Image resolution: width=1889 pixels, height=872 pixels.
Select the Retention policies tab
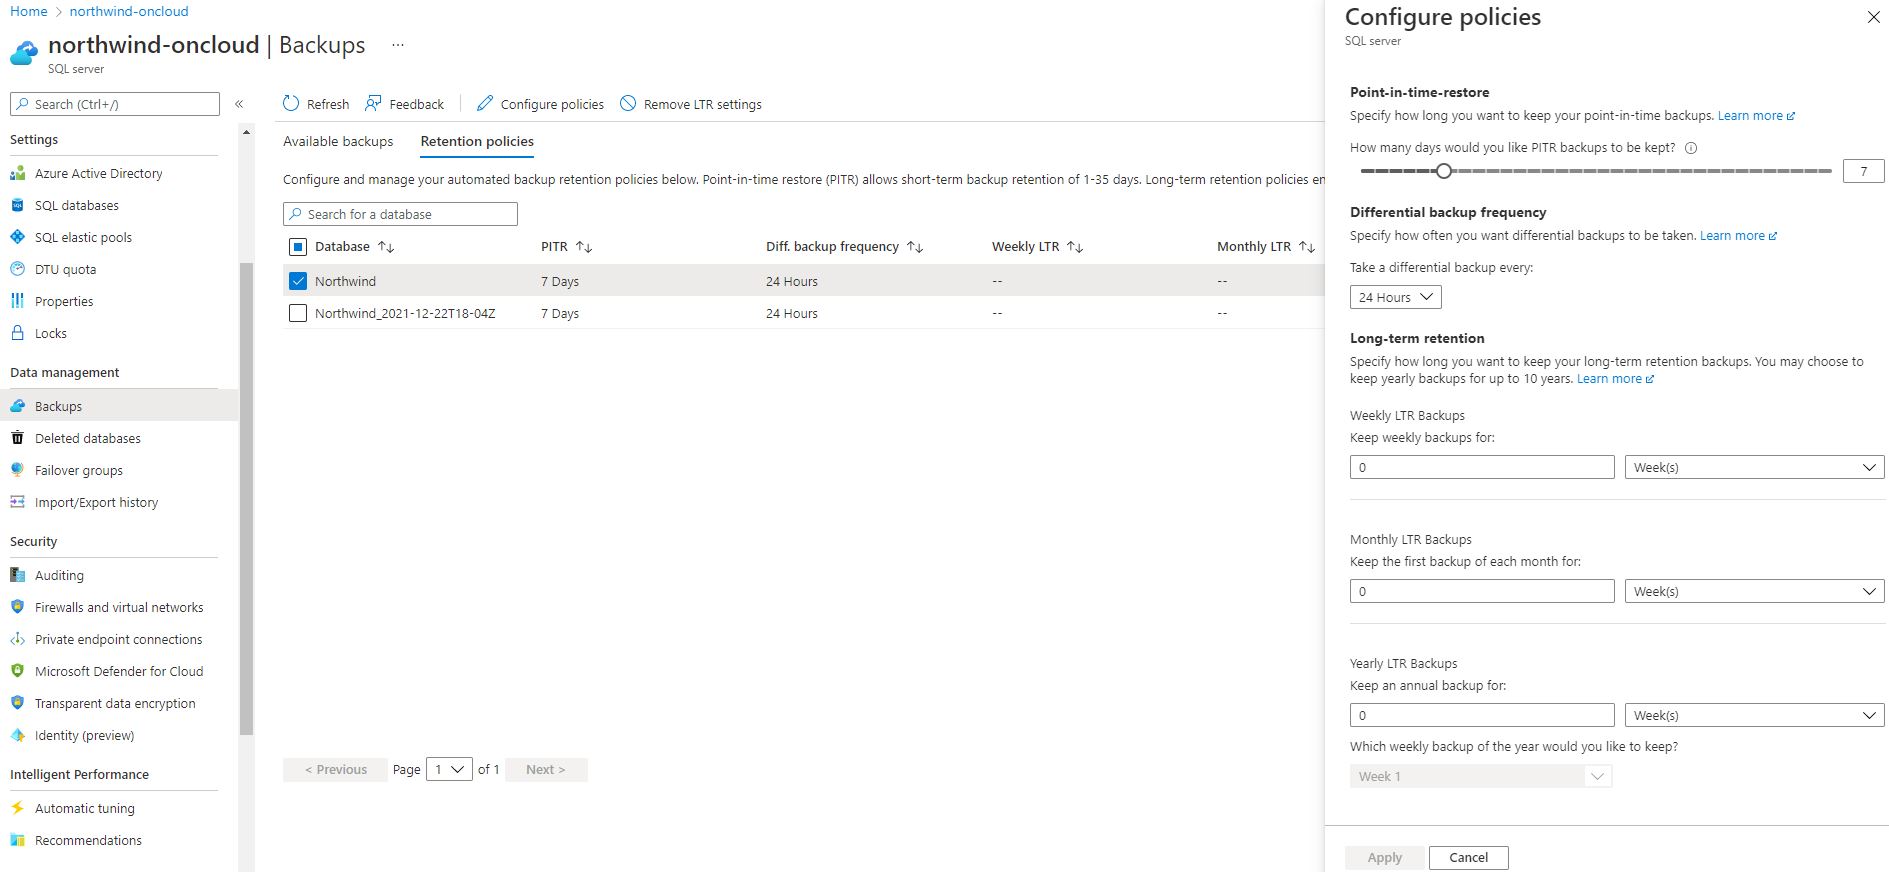(477, 141)
